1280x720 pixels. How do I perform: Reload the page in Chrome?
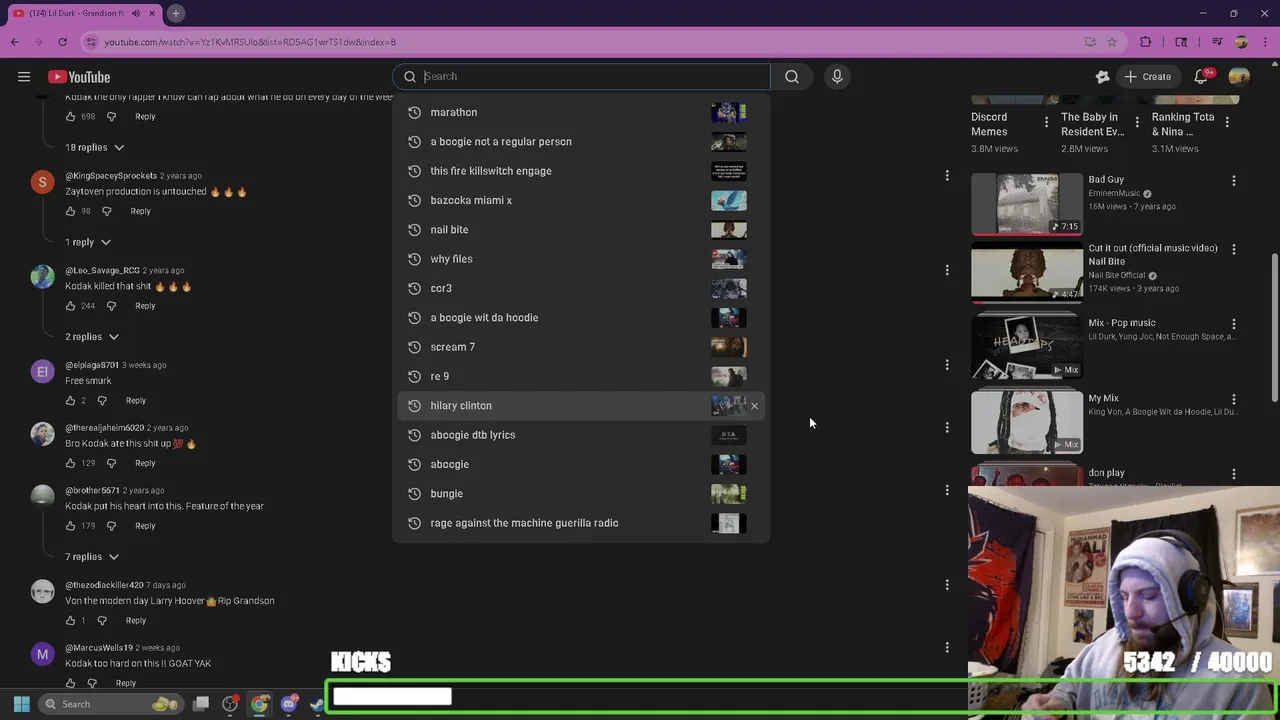coord(62,42)
